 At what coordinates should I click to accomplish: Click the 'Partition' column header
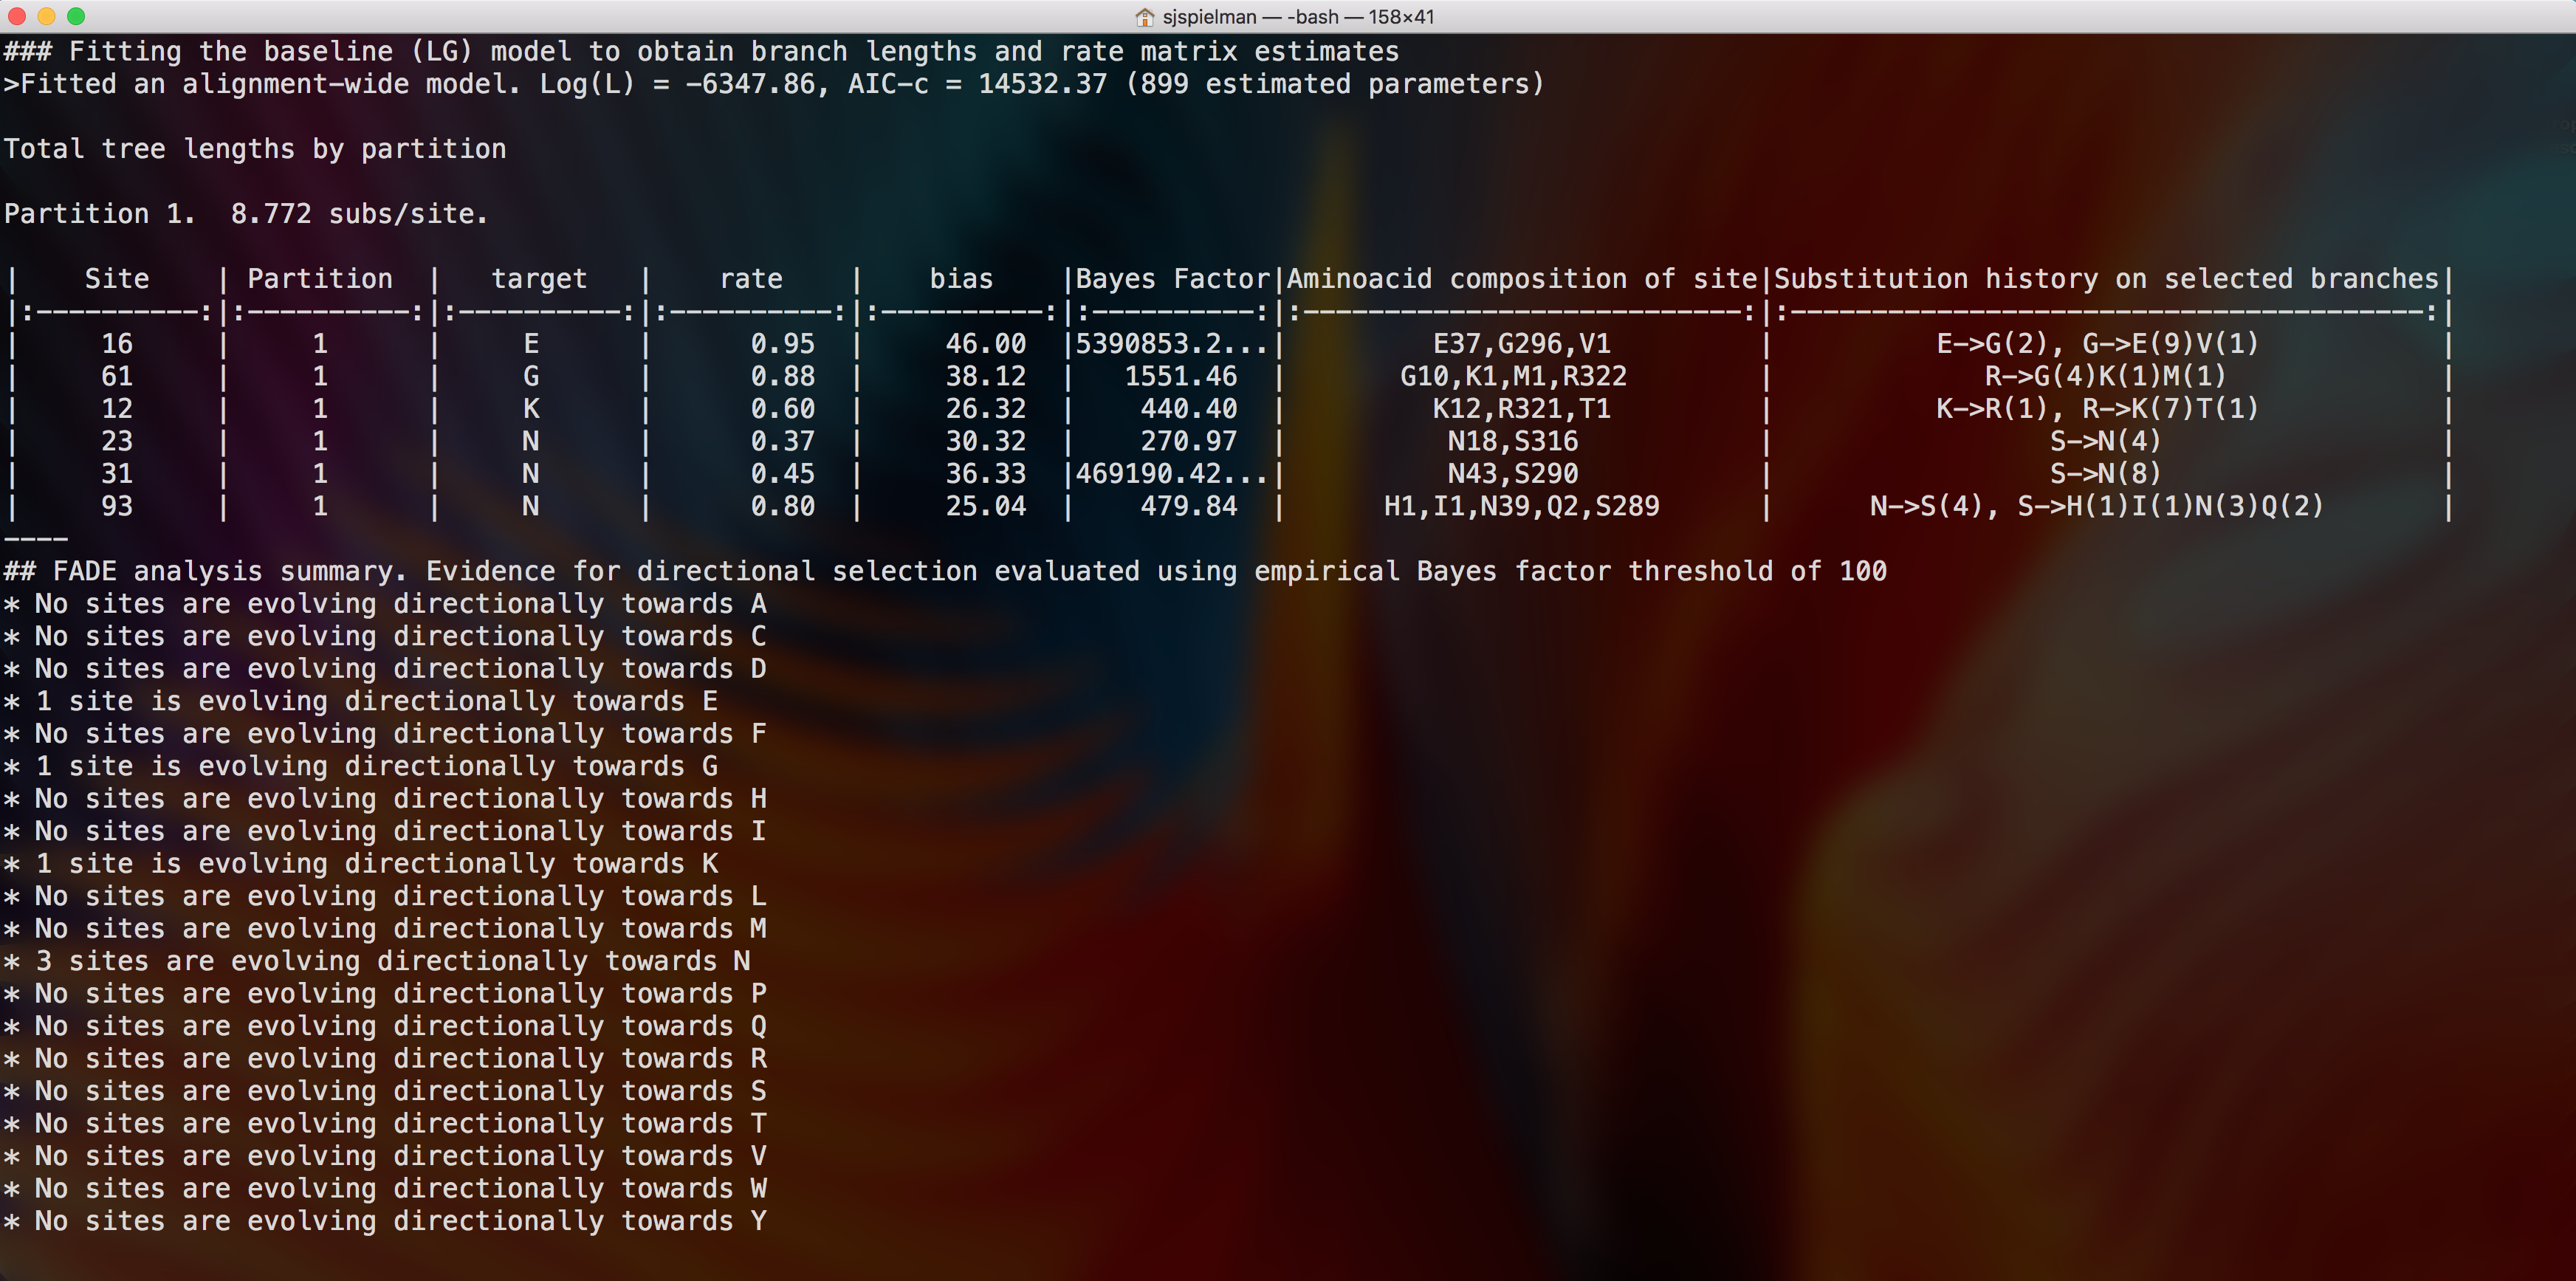click(320, 279)
